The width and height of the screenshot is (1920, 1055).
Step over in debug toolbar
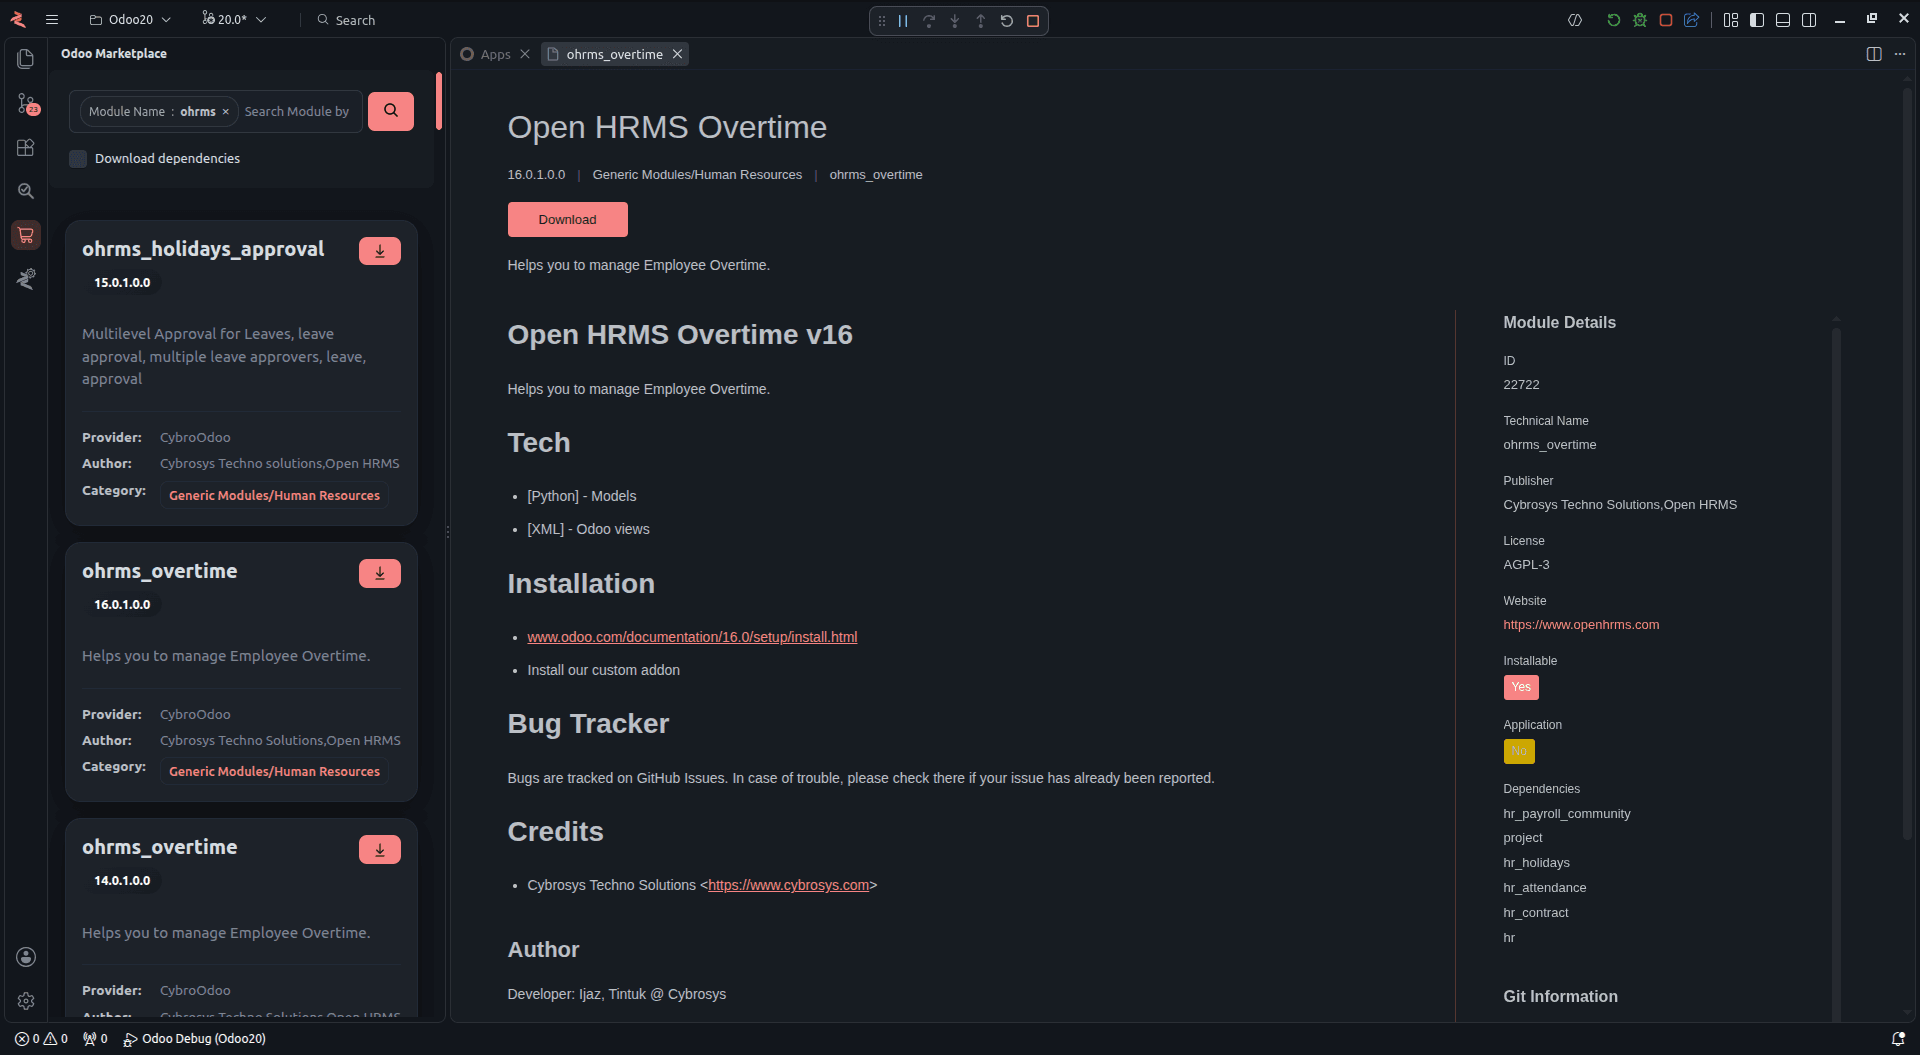pyautogui.click(x=929, y=21)
